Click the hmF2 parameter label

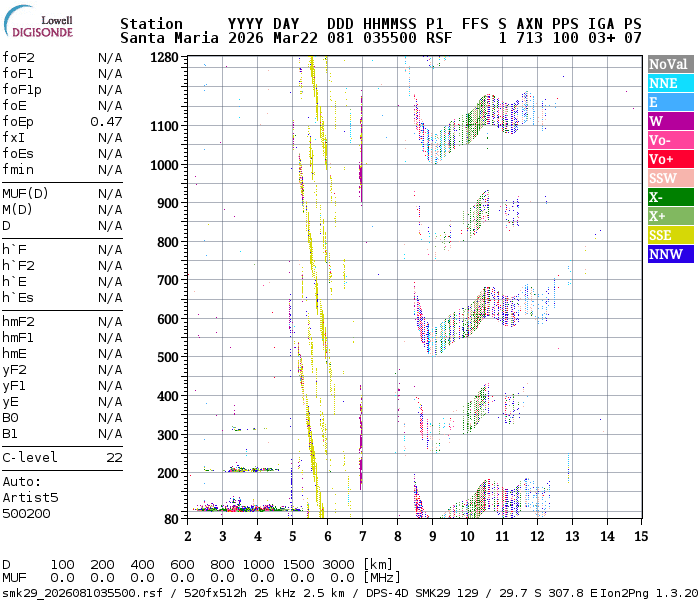pyautogui.click(x=18, y=321)
